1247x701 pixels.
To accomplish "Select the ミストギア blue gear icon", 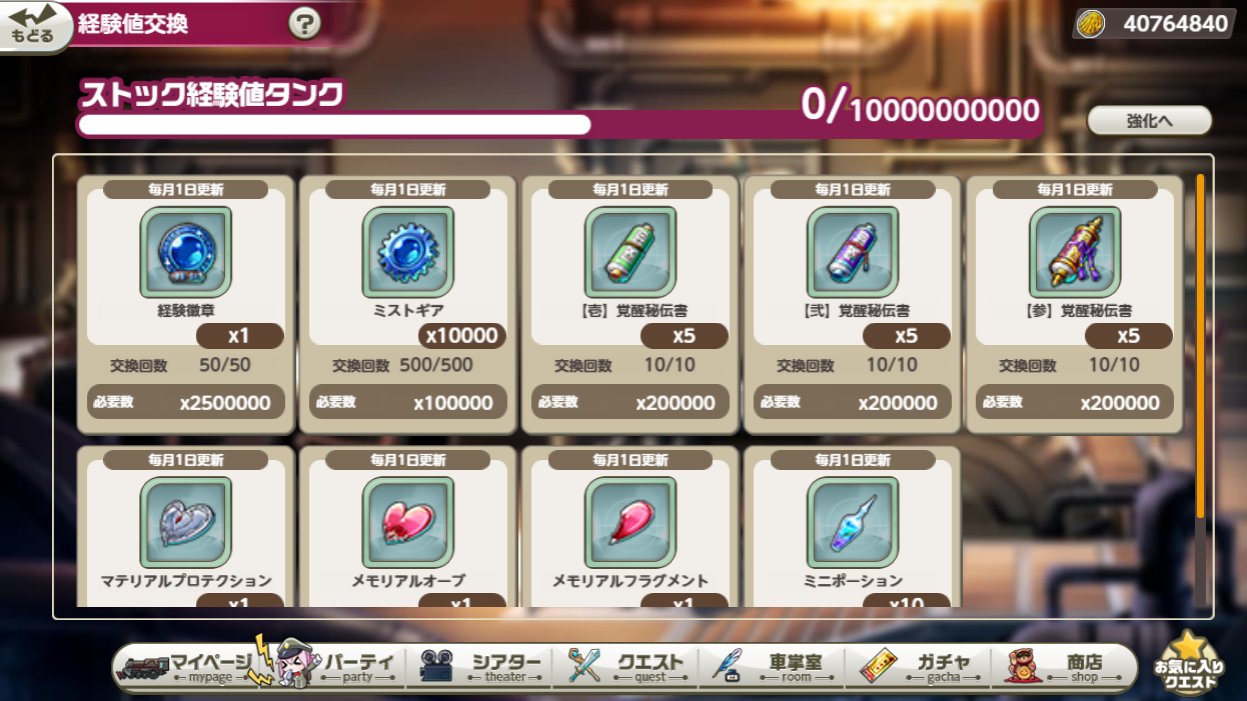I will pos(408,252).
